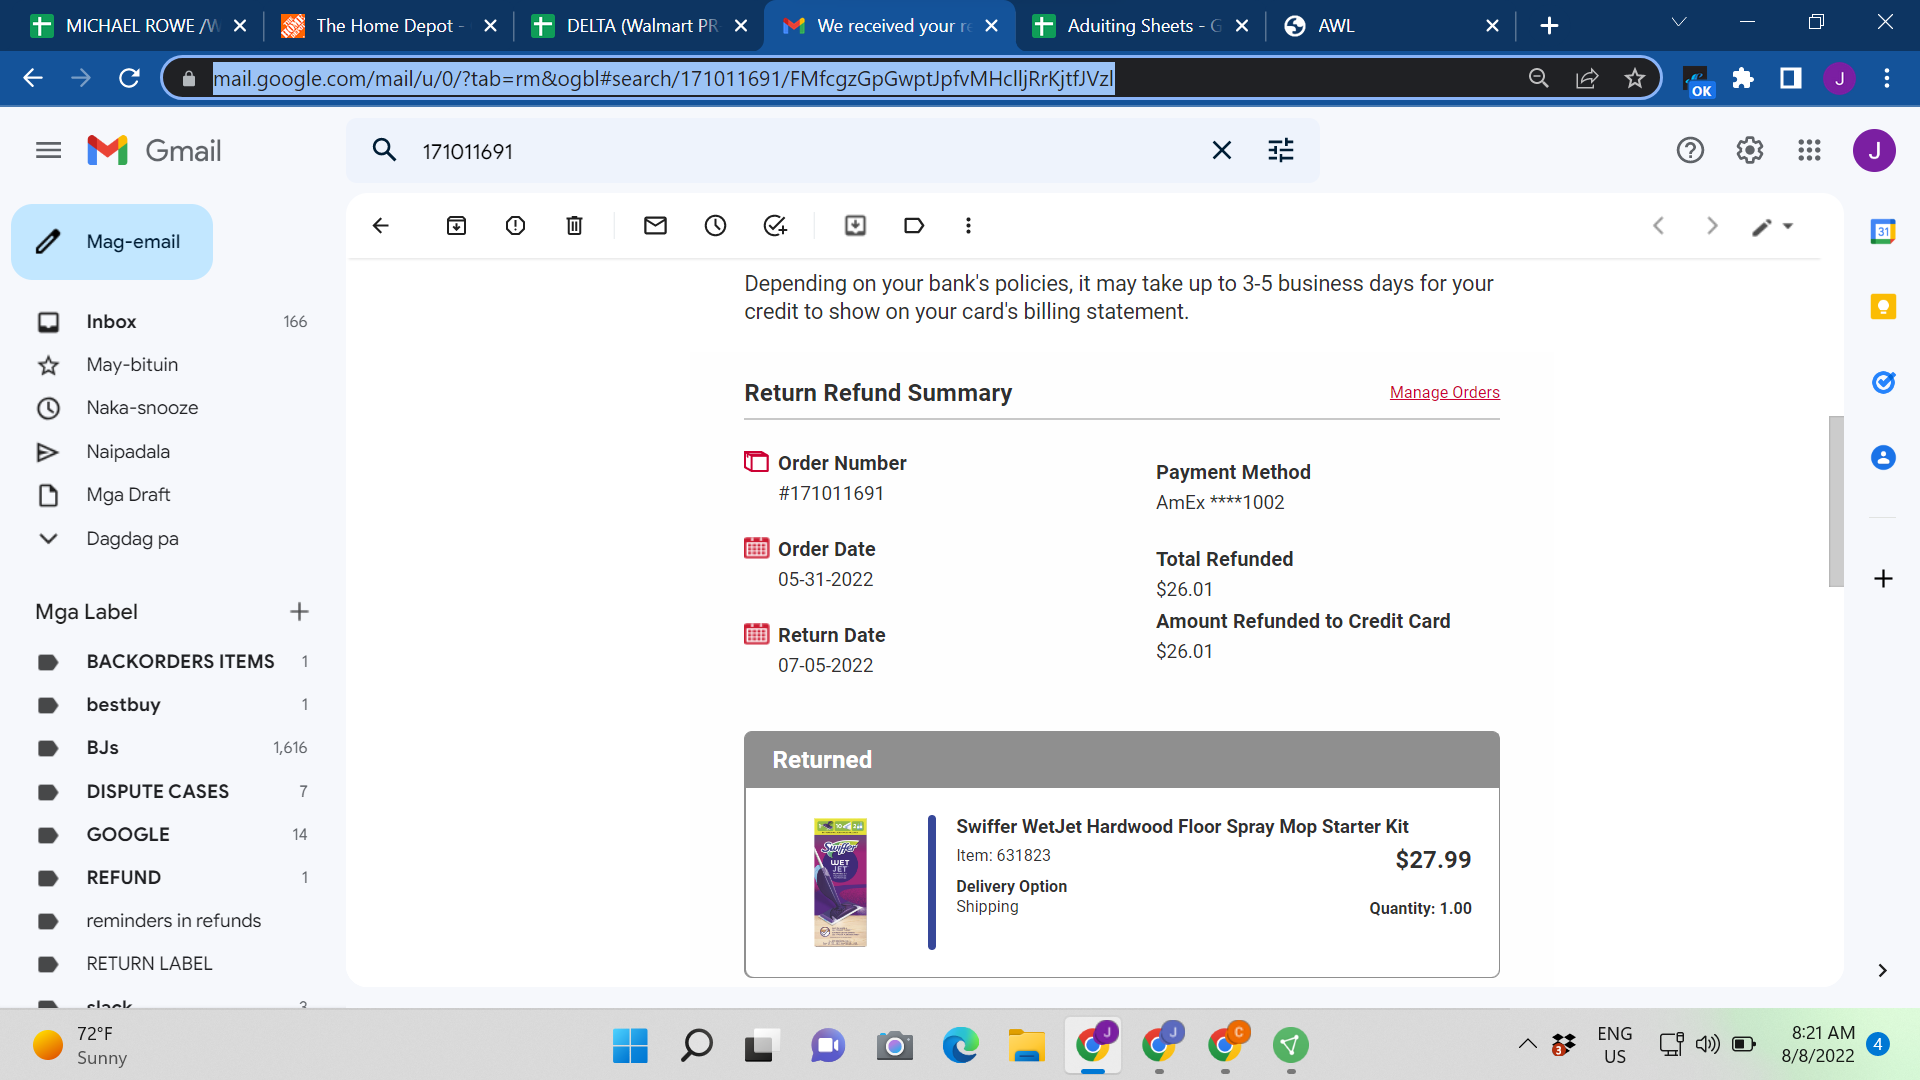Add this email to Tasks
The width and height of the screenshot is (1920, 1080).
(775, 226)
